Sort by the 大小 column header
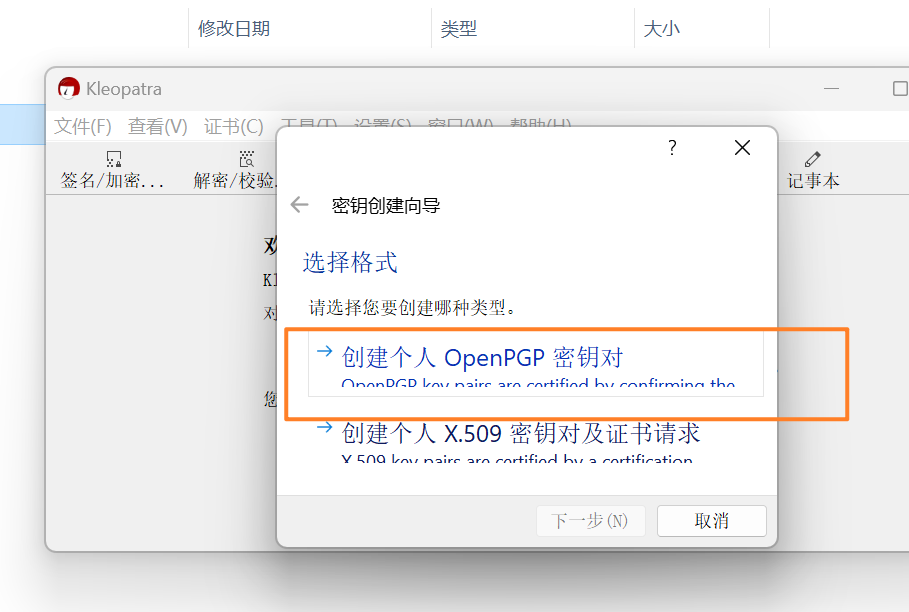This screenshot has height=612, width=909. tap(661, 29)
